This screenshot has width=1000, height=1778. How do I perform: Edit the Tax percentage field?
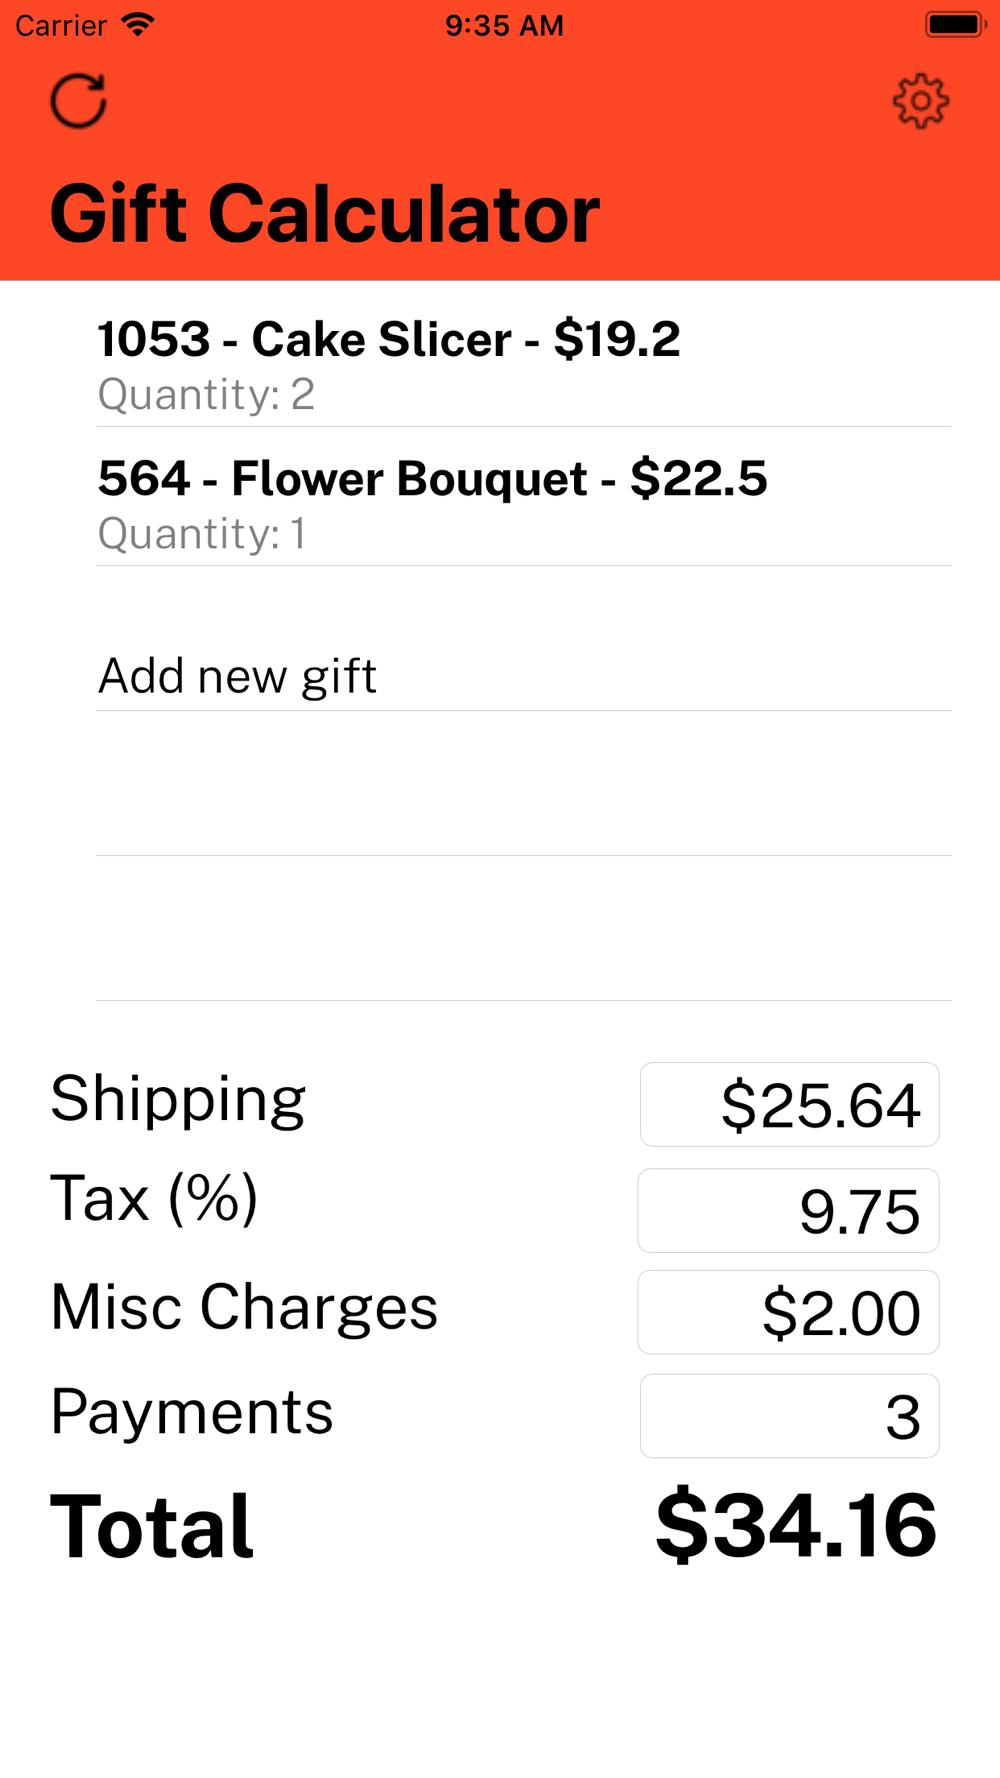pos(789,1211)
